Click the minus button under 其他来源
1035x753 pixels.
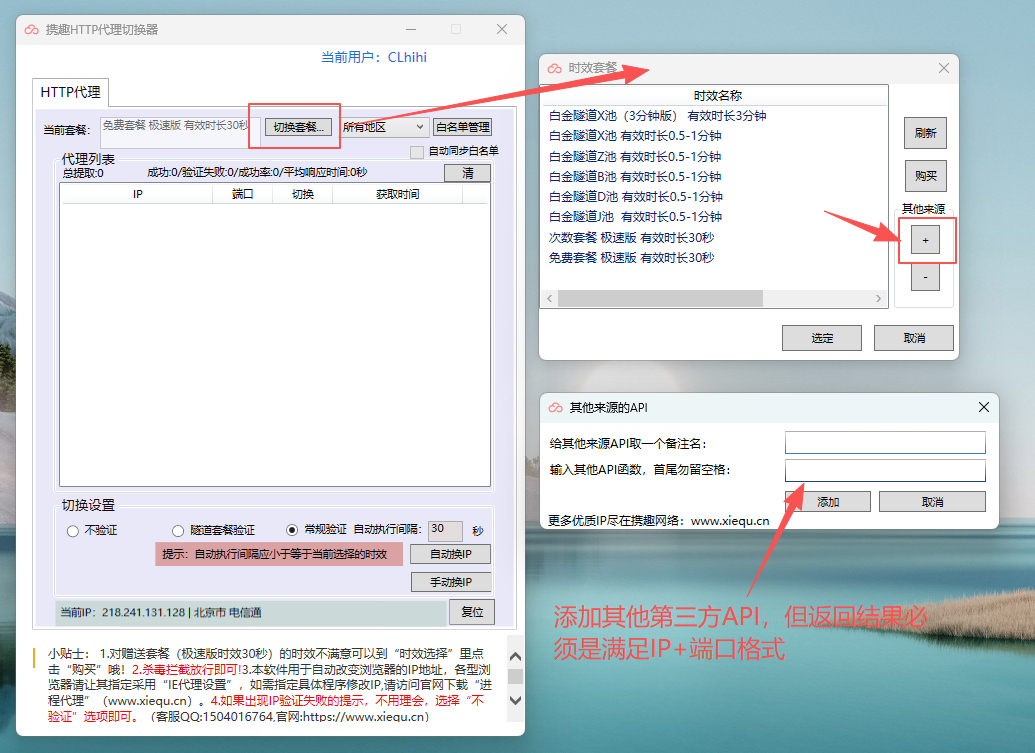925,277
